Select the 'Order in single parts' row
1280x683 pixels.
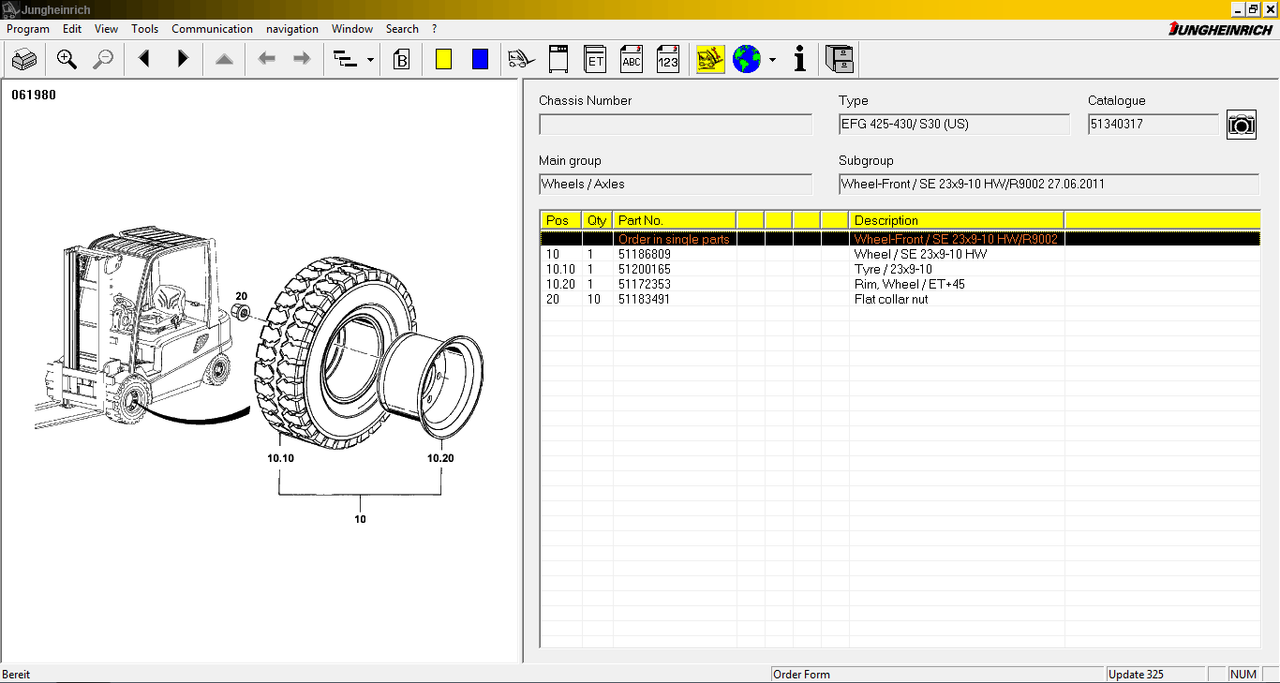coord(900,239)
